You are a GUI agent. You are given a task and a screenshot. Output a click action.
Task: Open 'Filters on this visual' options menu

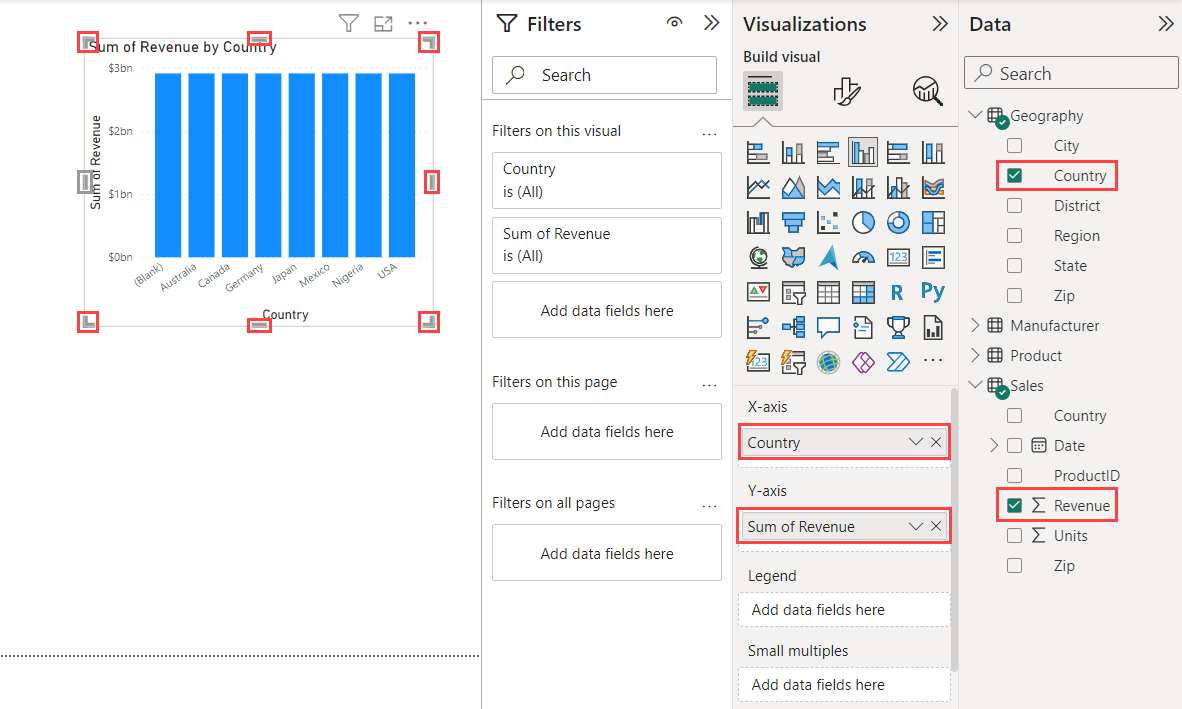pyautogui.click(x=709, y=134)
